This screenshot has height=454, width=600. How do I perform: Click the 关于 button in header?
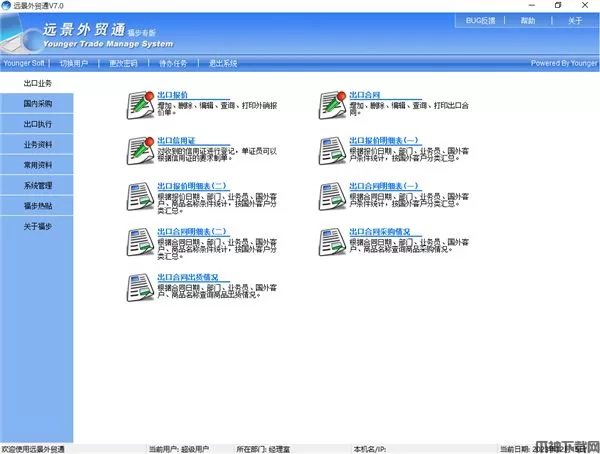575,21
